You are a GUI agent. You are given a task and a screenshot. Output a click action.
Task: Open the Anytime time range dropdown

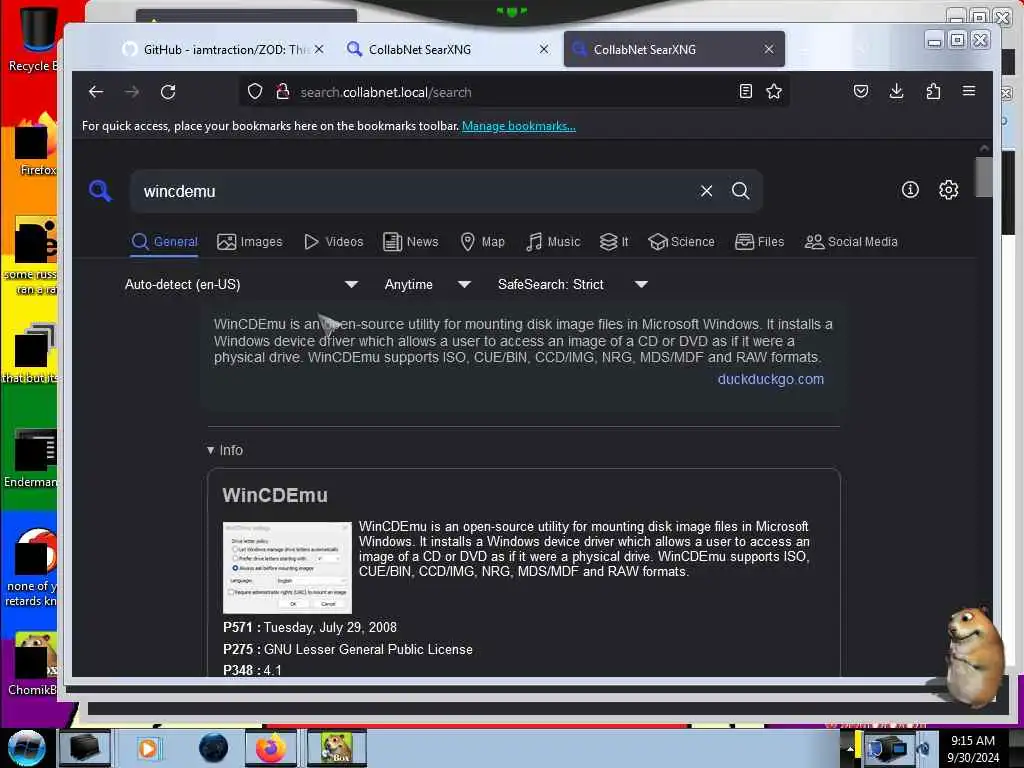[427, 284]
